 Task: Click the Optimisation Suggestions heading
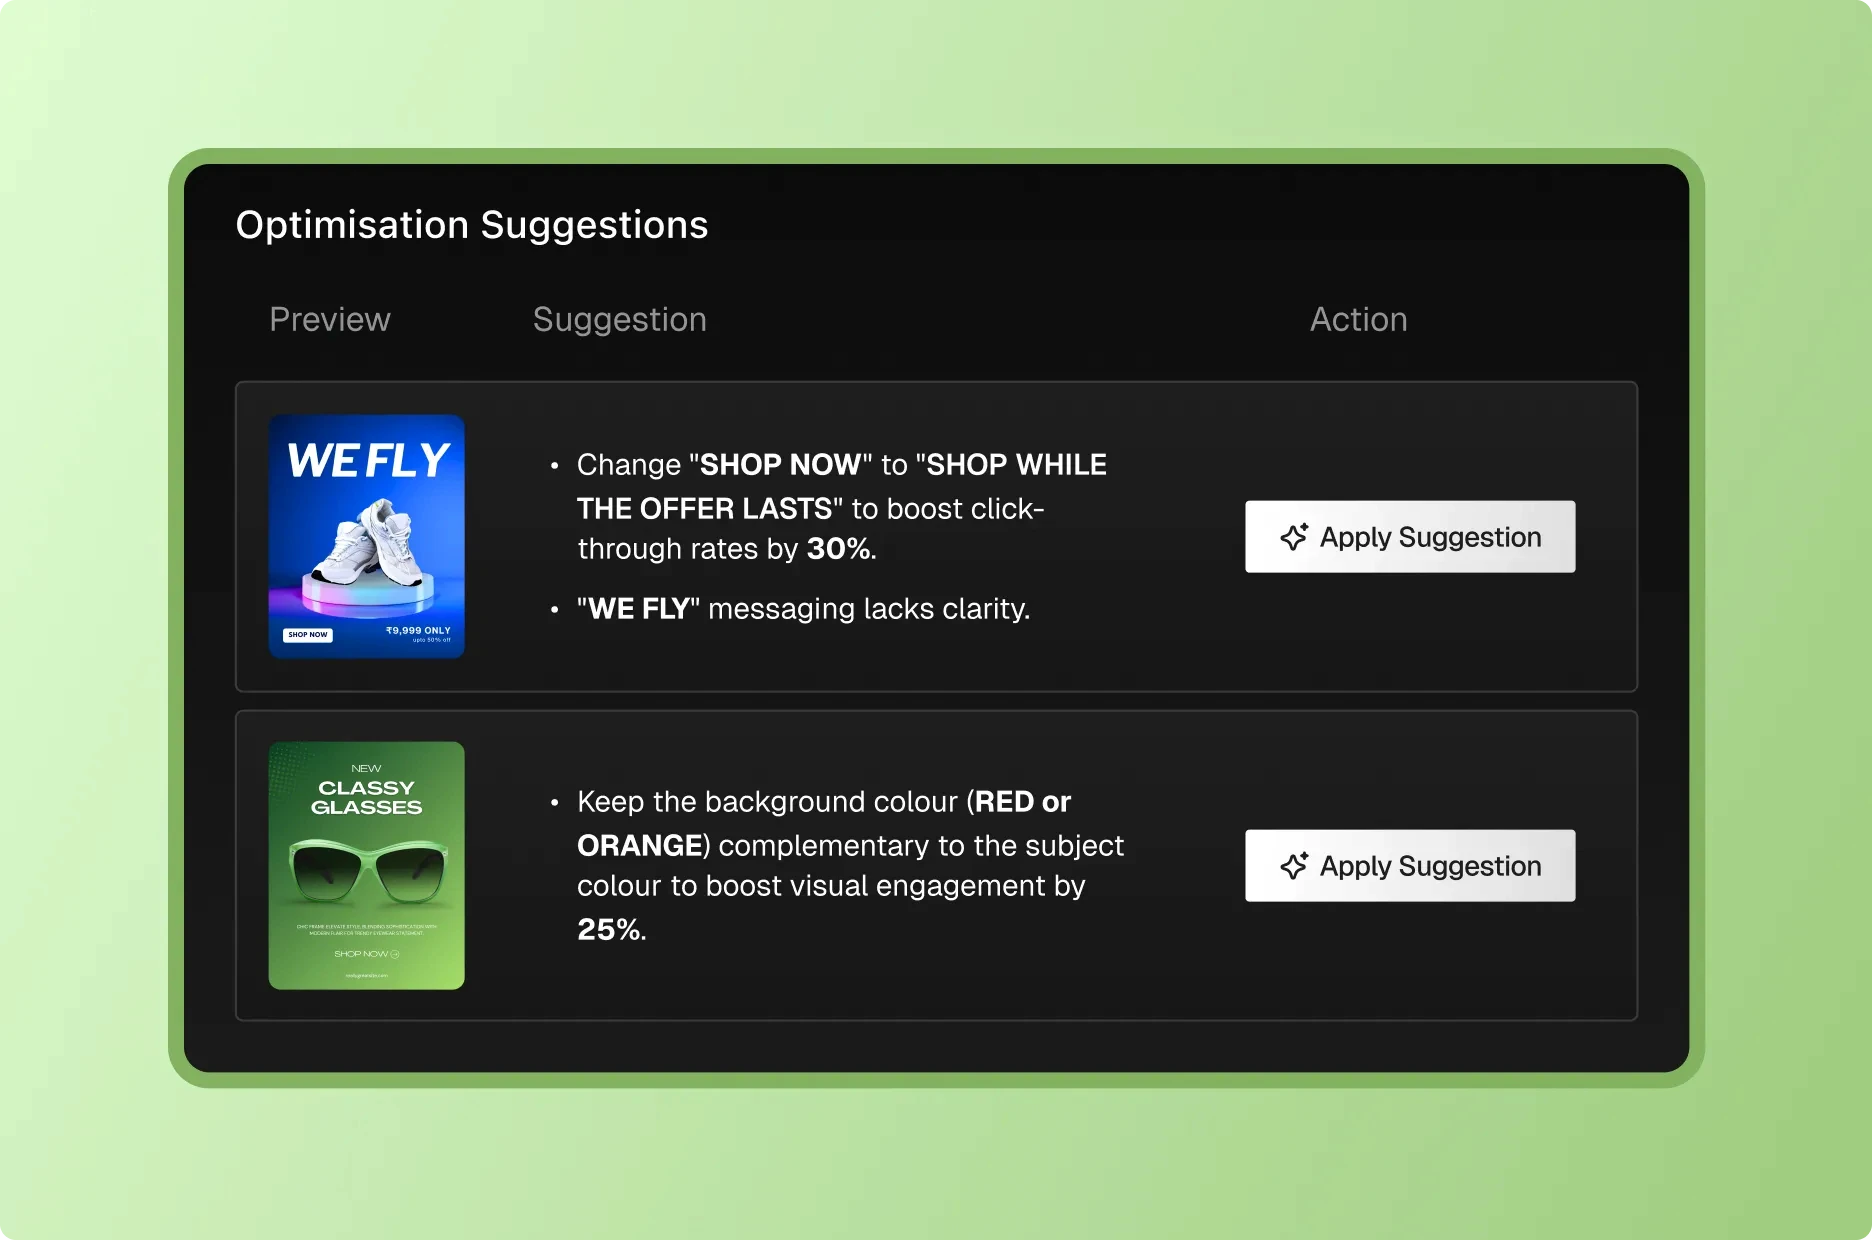coord(471,224)
